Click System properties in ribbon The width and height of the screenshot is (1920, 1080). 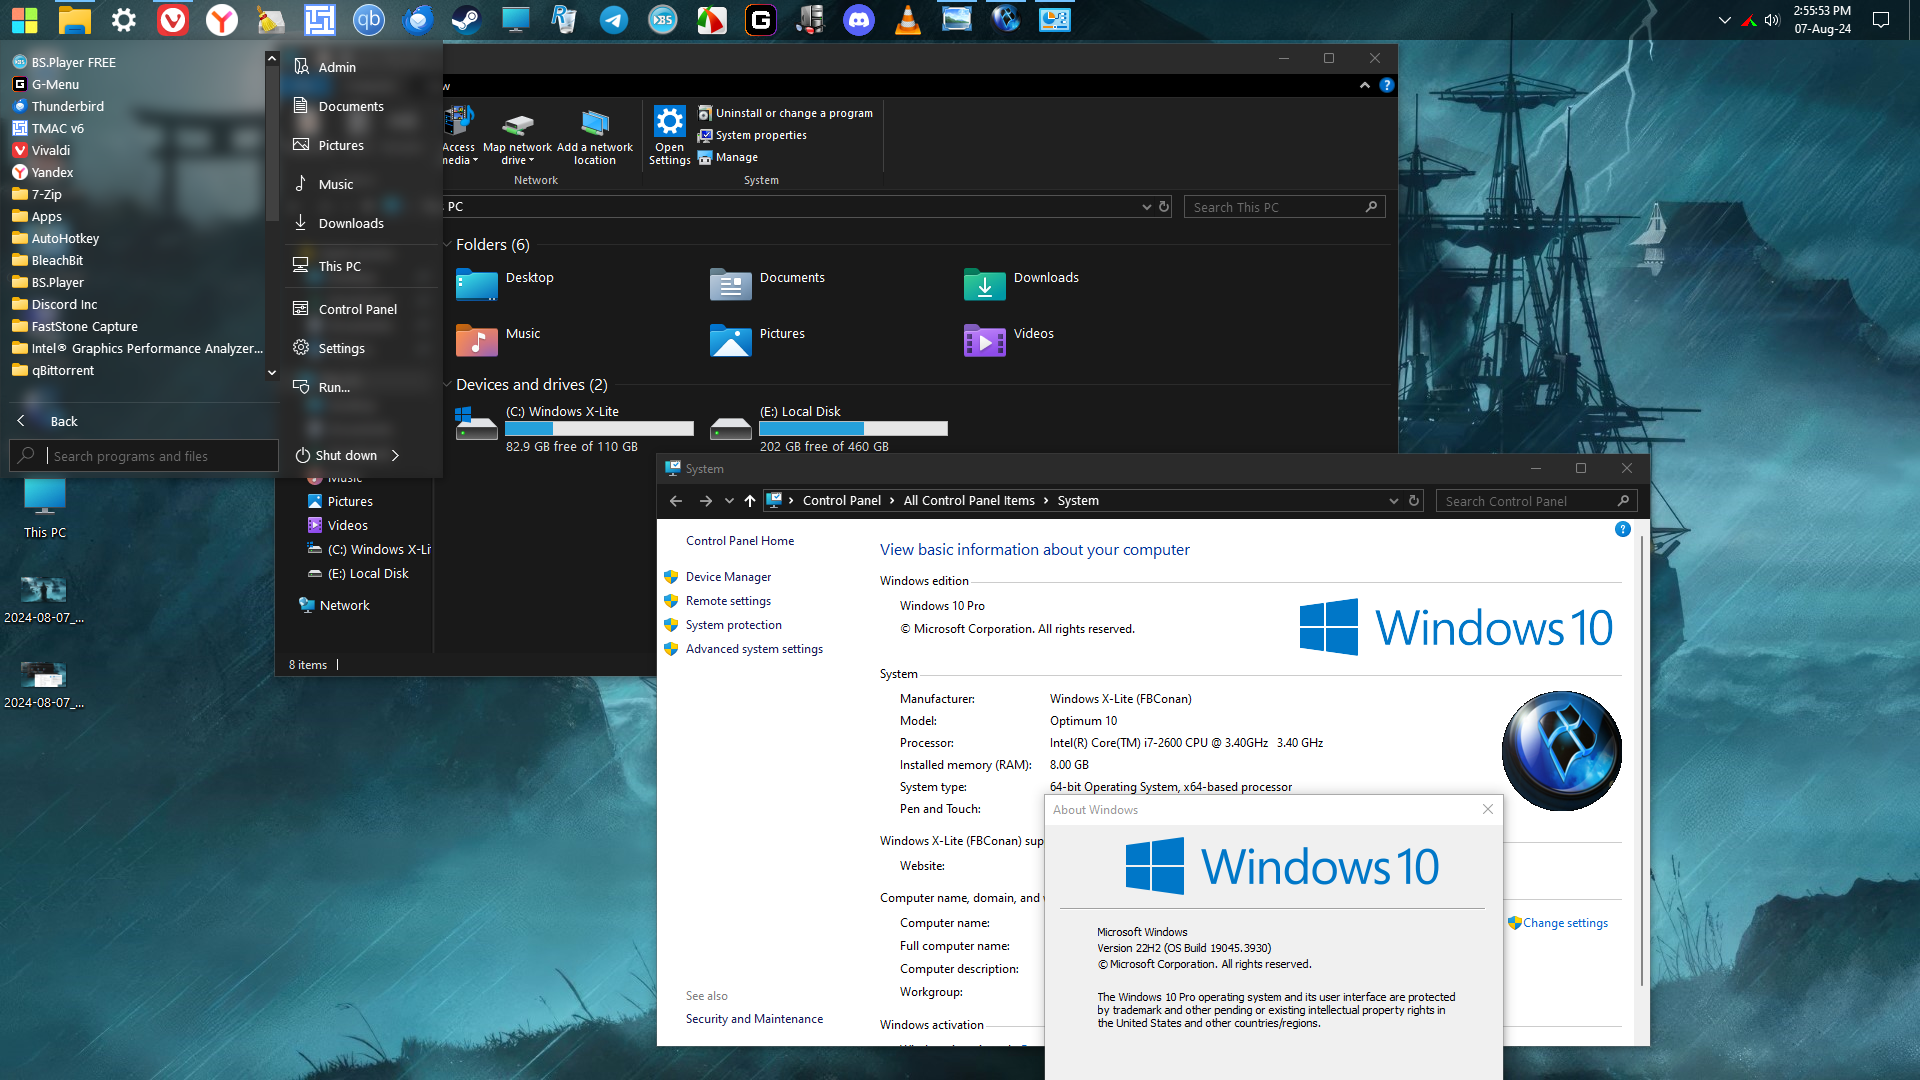[x=752, y=135]
